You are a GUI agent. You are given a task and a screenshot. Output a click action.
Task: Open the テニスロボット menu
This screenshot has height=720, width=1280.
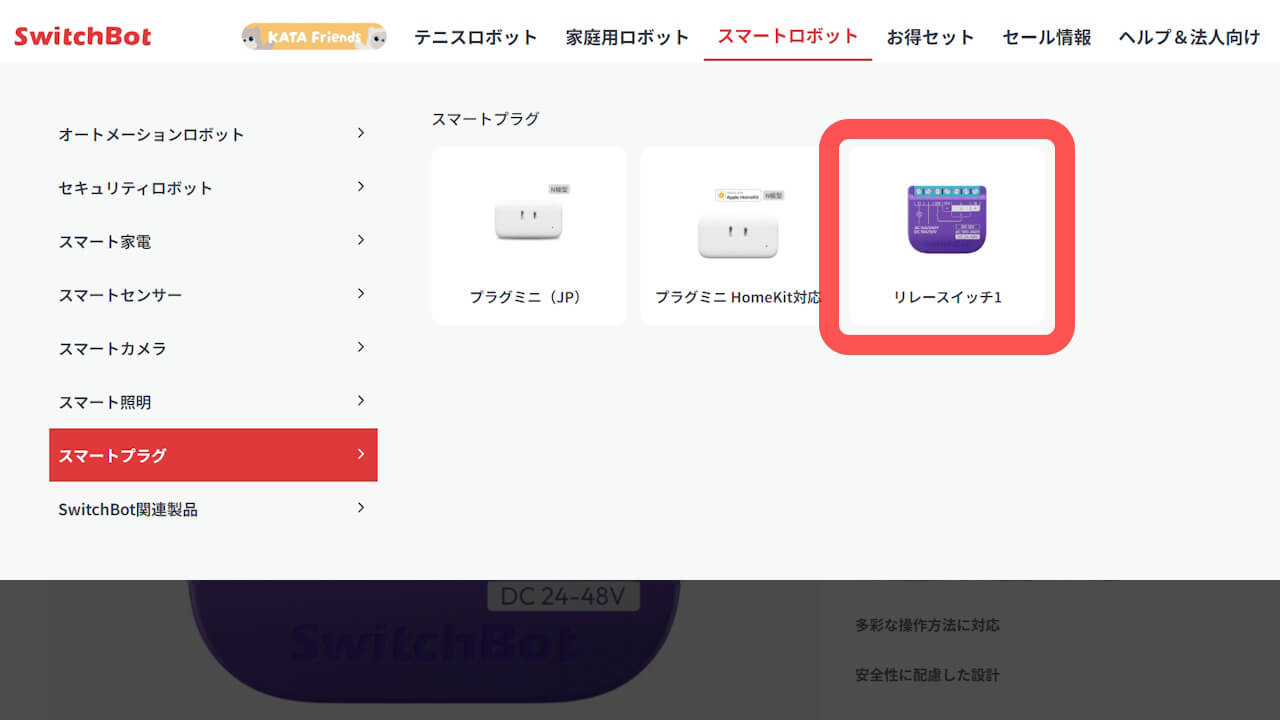pos(476,37)
